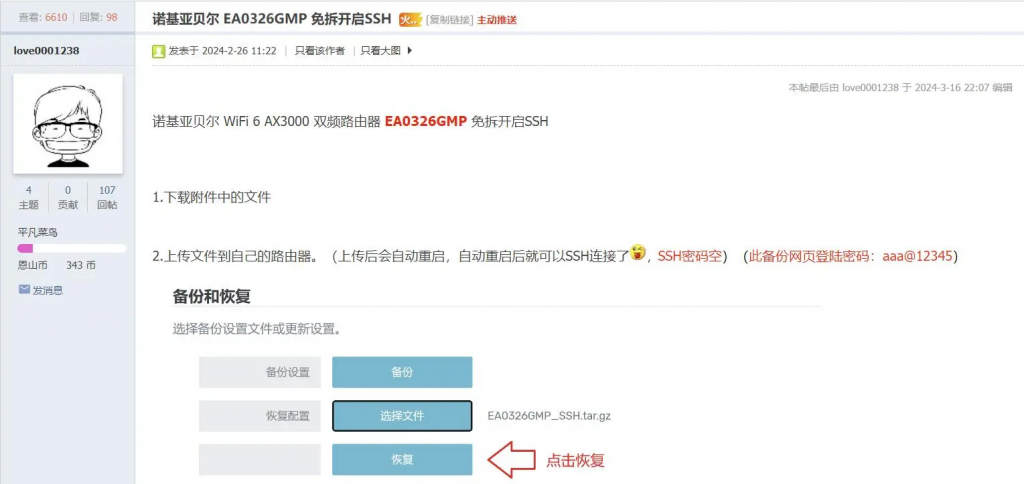The image size is (1024, 484).
Task: Click the 回帖 count of 107
Action: click(x=107, y=197)
